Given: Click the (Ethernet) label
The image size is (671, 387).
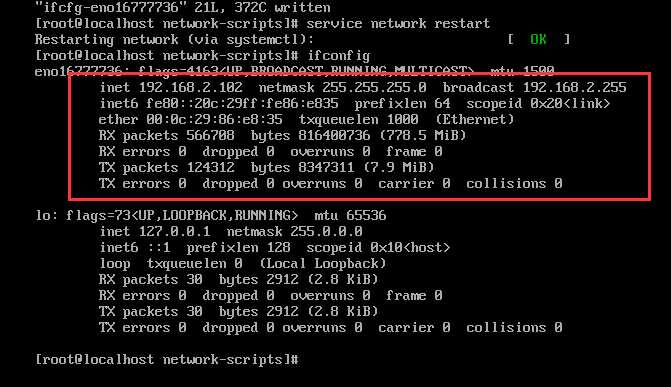Looking at the screenshot, I should click(x=475, y=119).
